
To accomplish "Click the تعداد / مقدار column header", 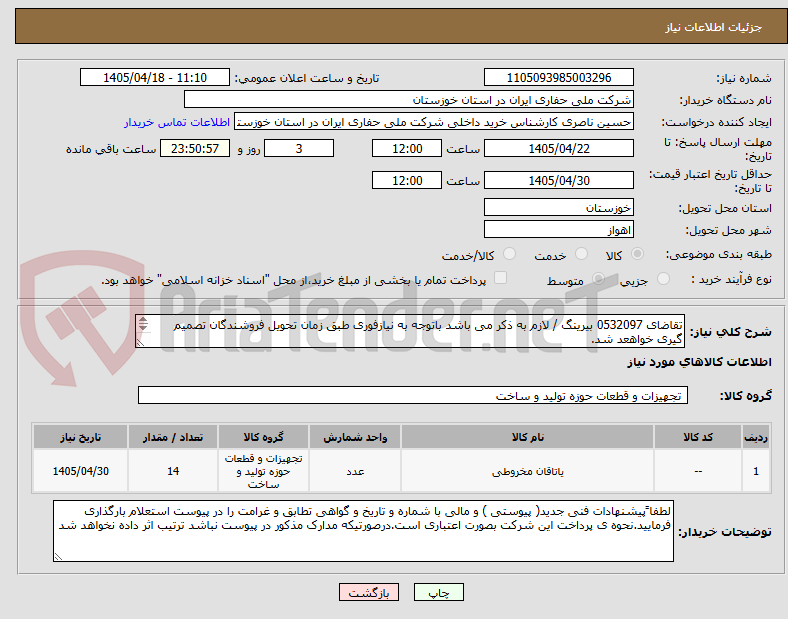I will click(173, 437).
